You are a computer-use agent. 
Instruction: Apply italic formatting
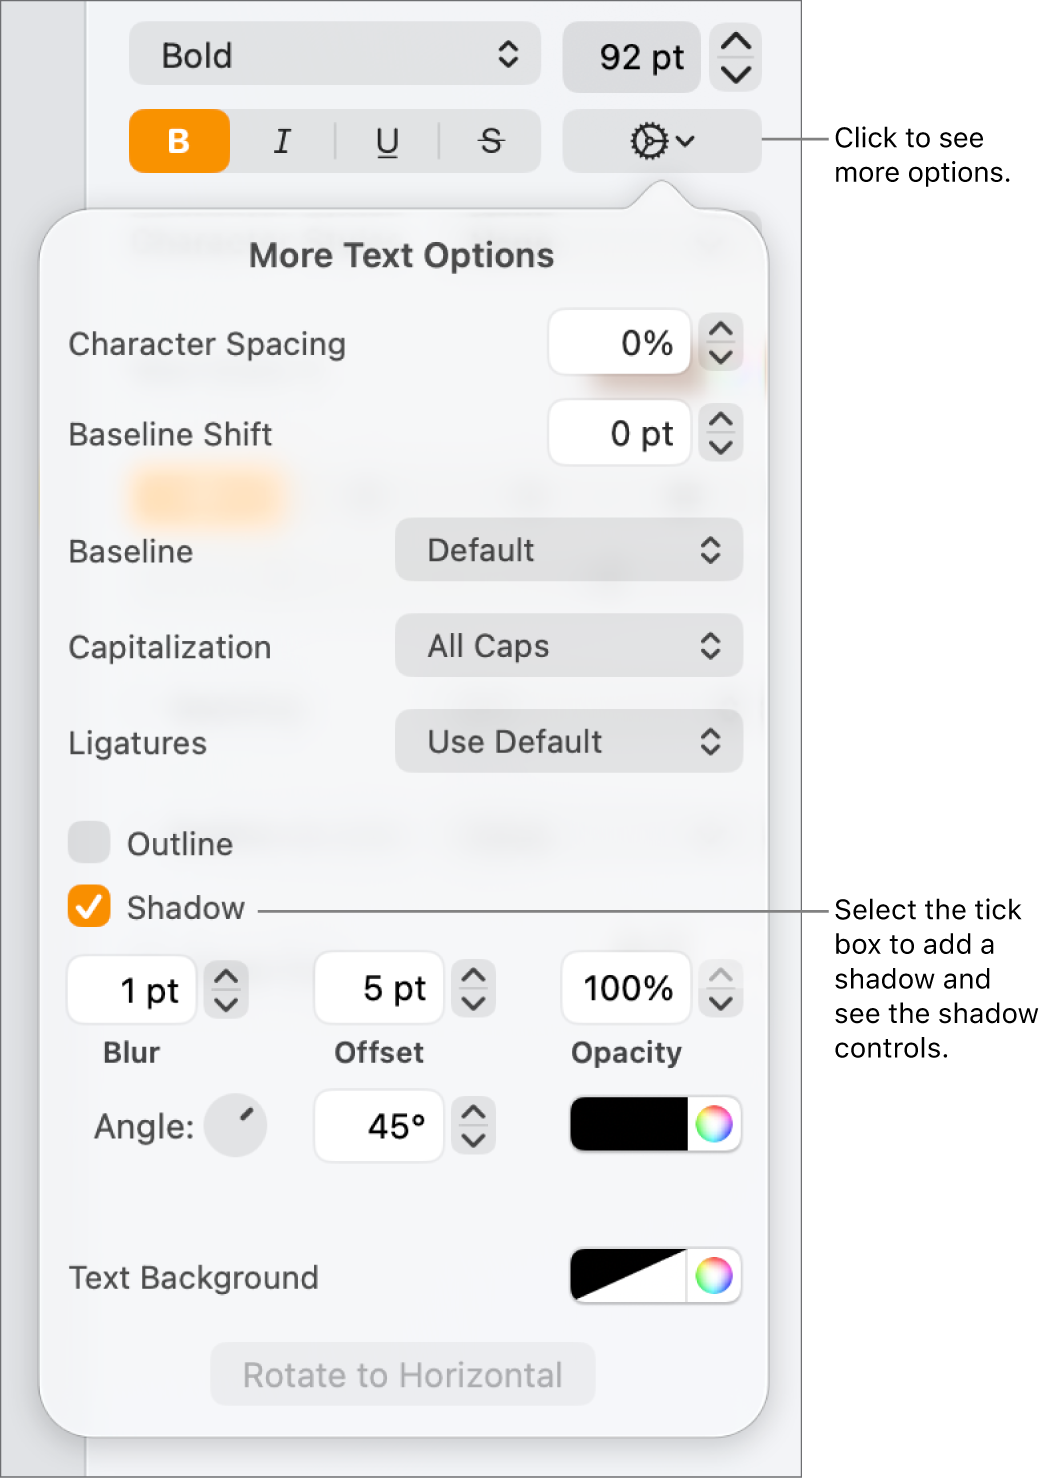point(283,141)
